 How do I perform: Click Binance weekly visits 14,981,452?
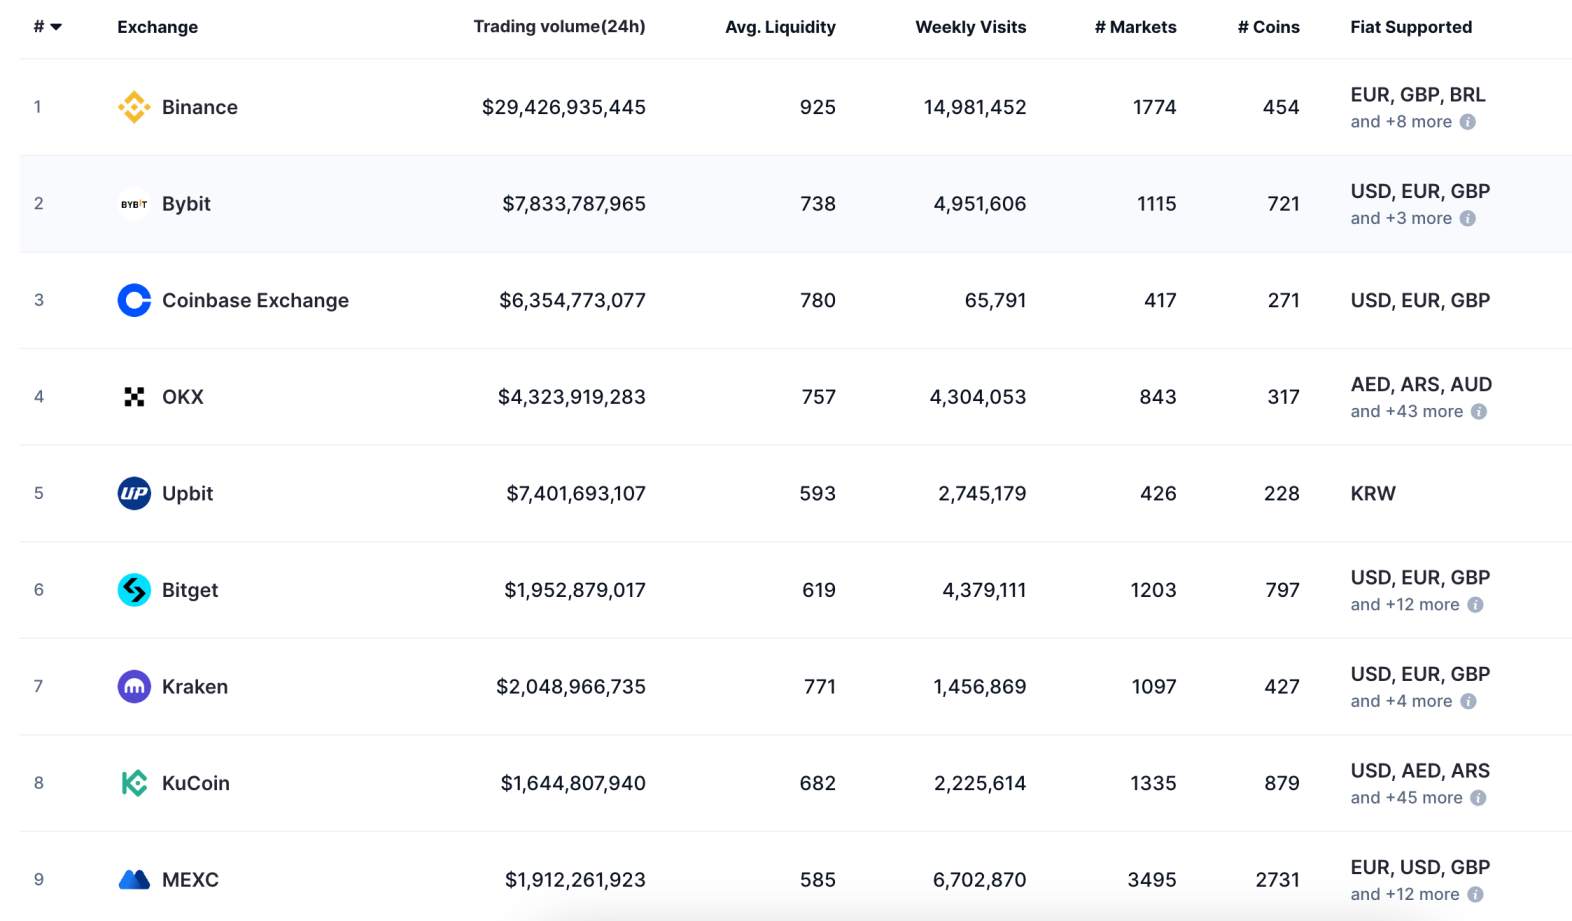pyautogui.click(x=975, y=107)
